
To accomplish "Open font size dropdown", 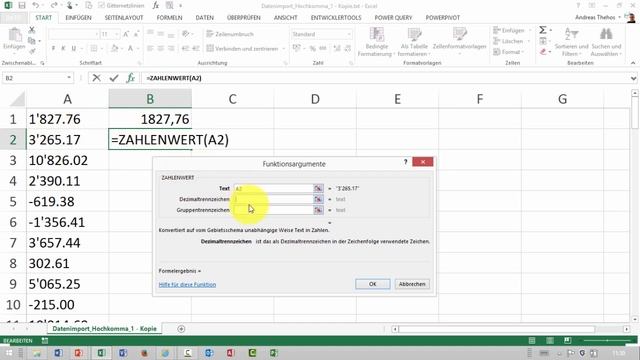I will point(117,34).
